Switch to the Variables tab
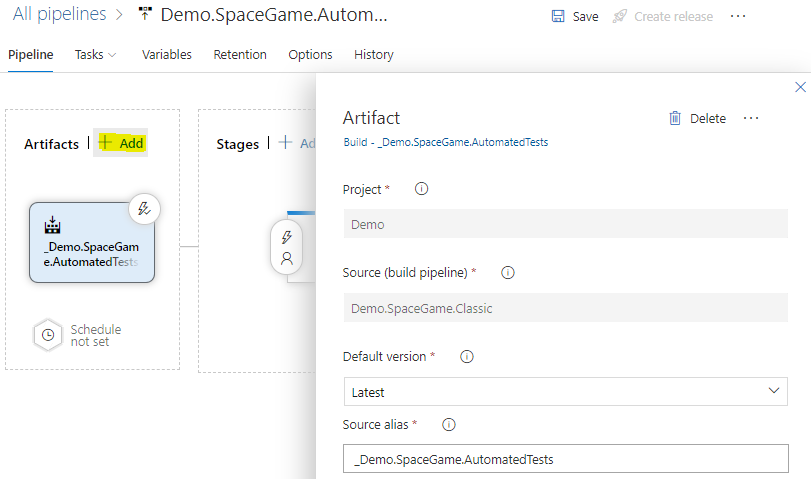 pos(167,54)
